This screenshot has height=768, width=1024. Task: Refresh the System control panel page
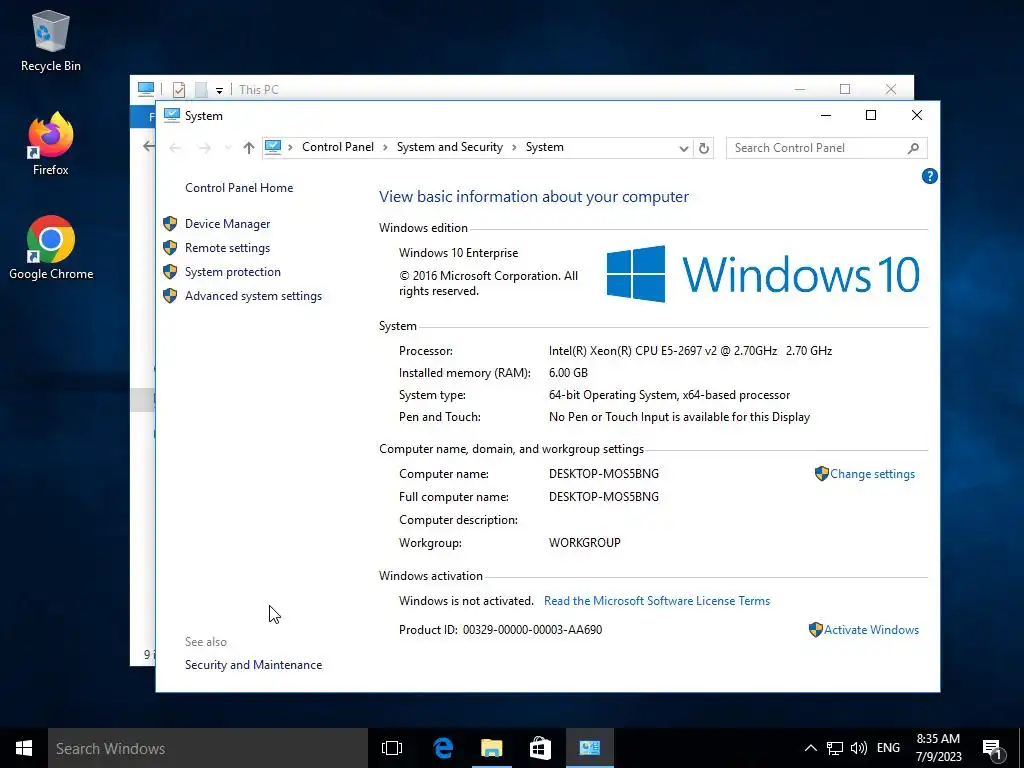[x=703, y=148]
